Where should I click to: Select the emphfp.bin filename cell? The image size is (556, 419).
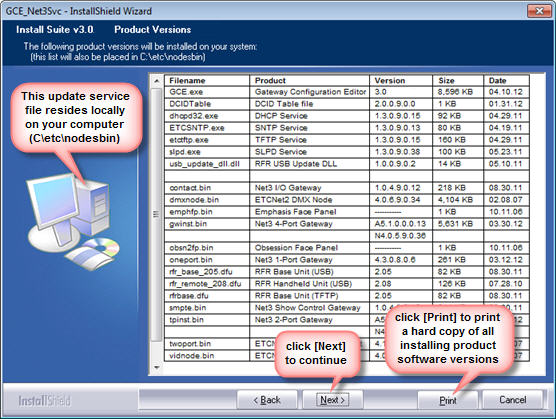pyautogui.click(x=207, y=212)
